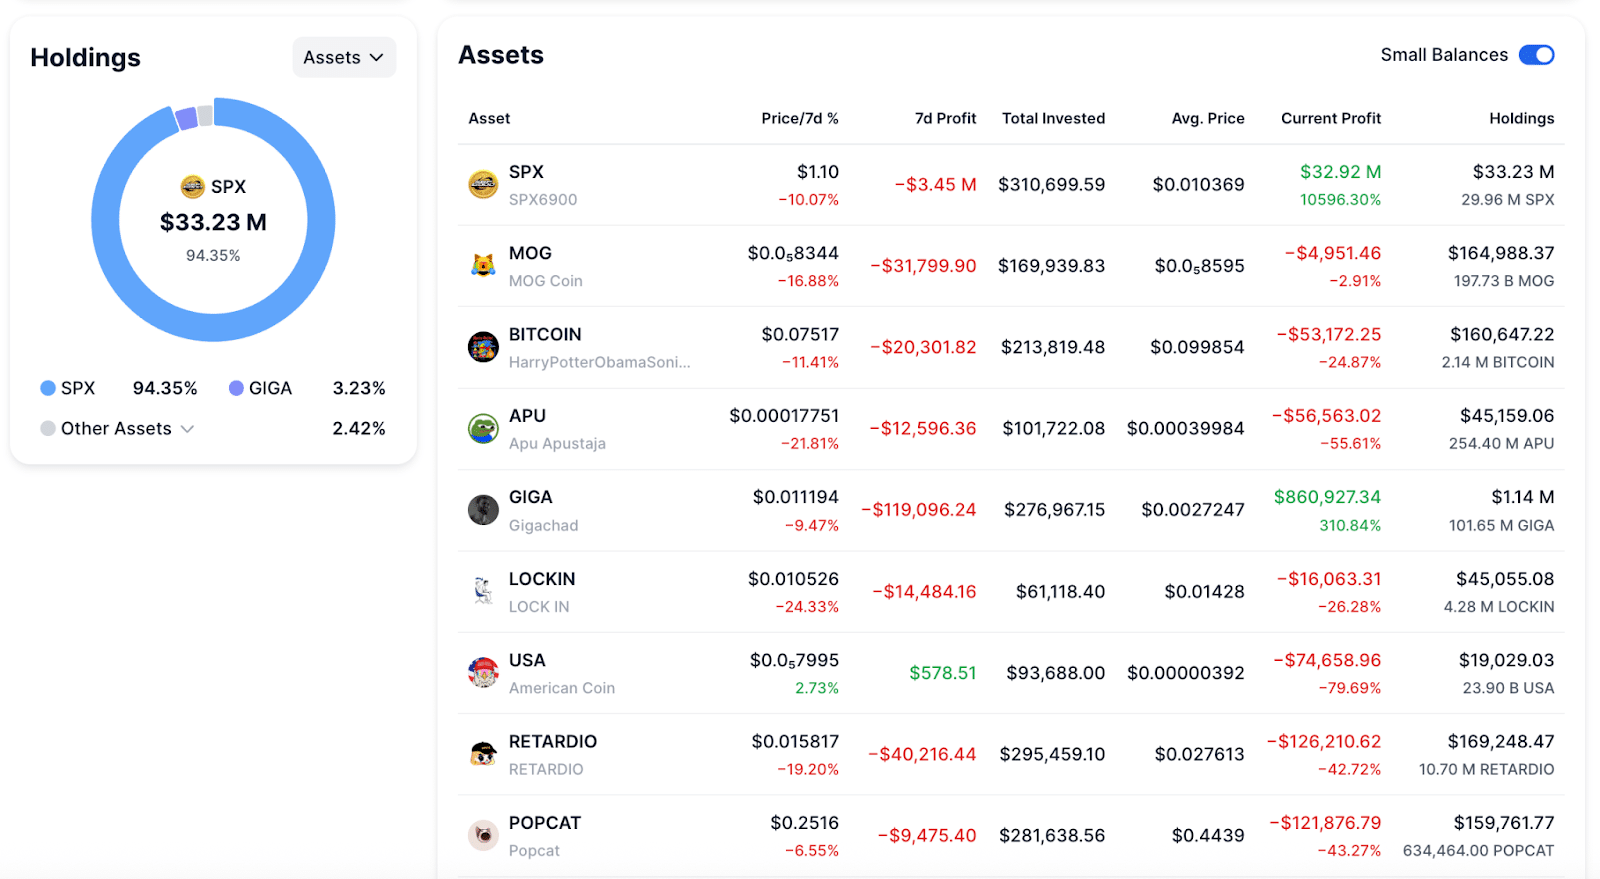Screen dimensions: 1600x879
Task: Click the HarryPotterObamaSonic BITCOIN token icon
Action: pyautogui.click(x=483, y=347)
